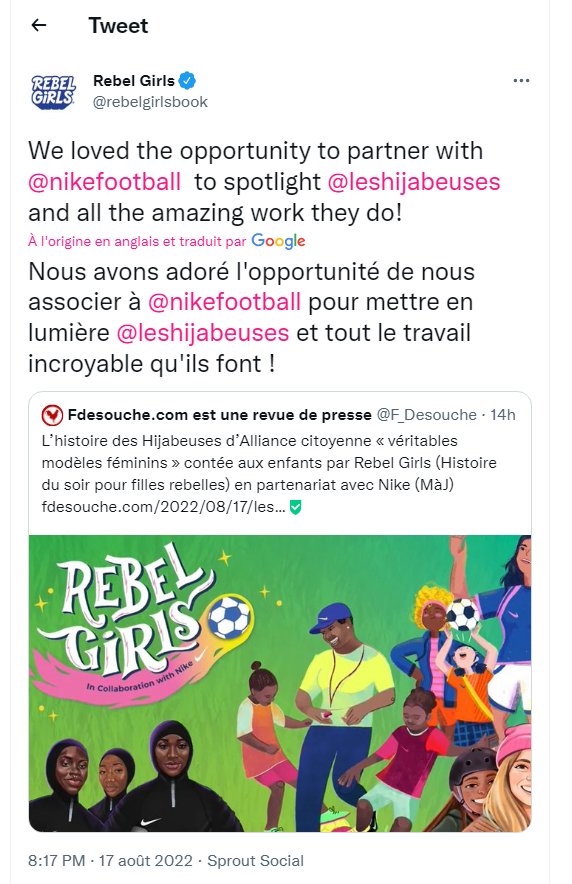Open the @nikefootball mention in English text
Image resolution: width=572 pixels, height=884 pixels.
point(105,182)
